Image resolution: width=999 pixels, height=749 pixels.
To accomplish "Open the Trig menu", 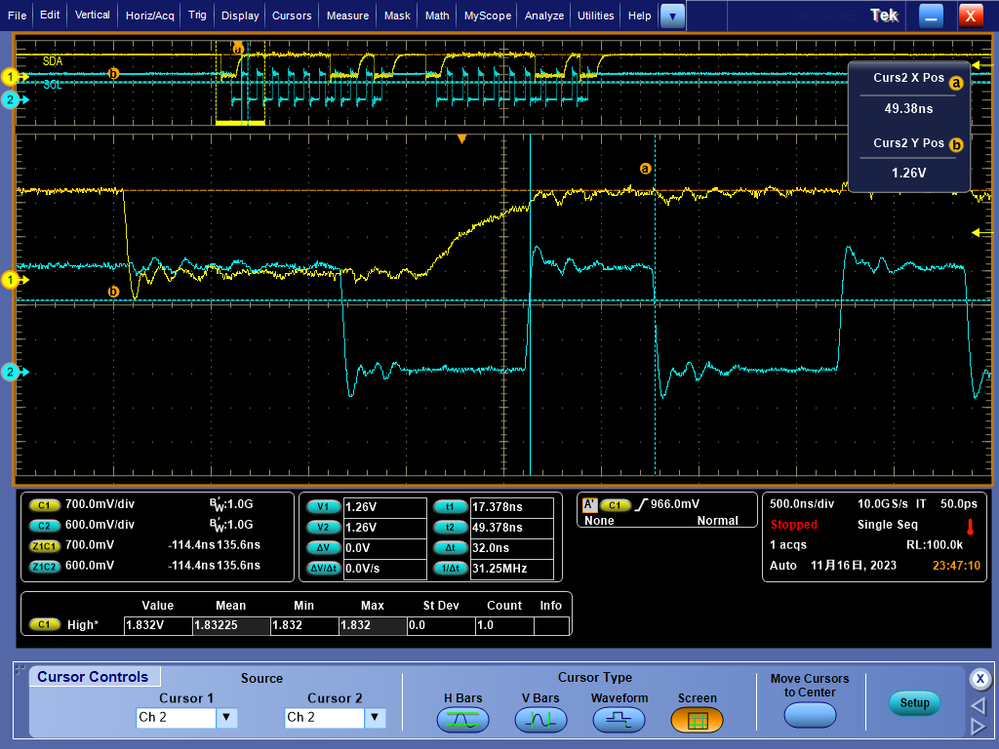I will tap(198, 15).
